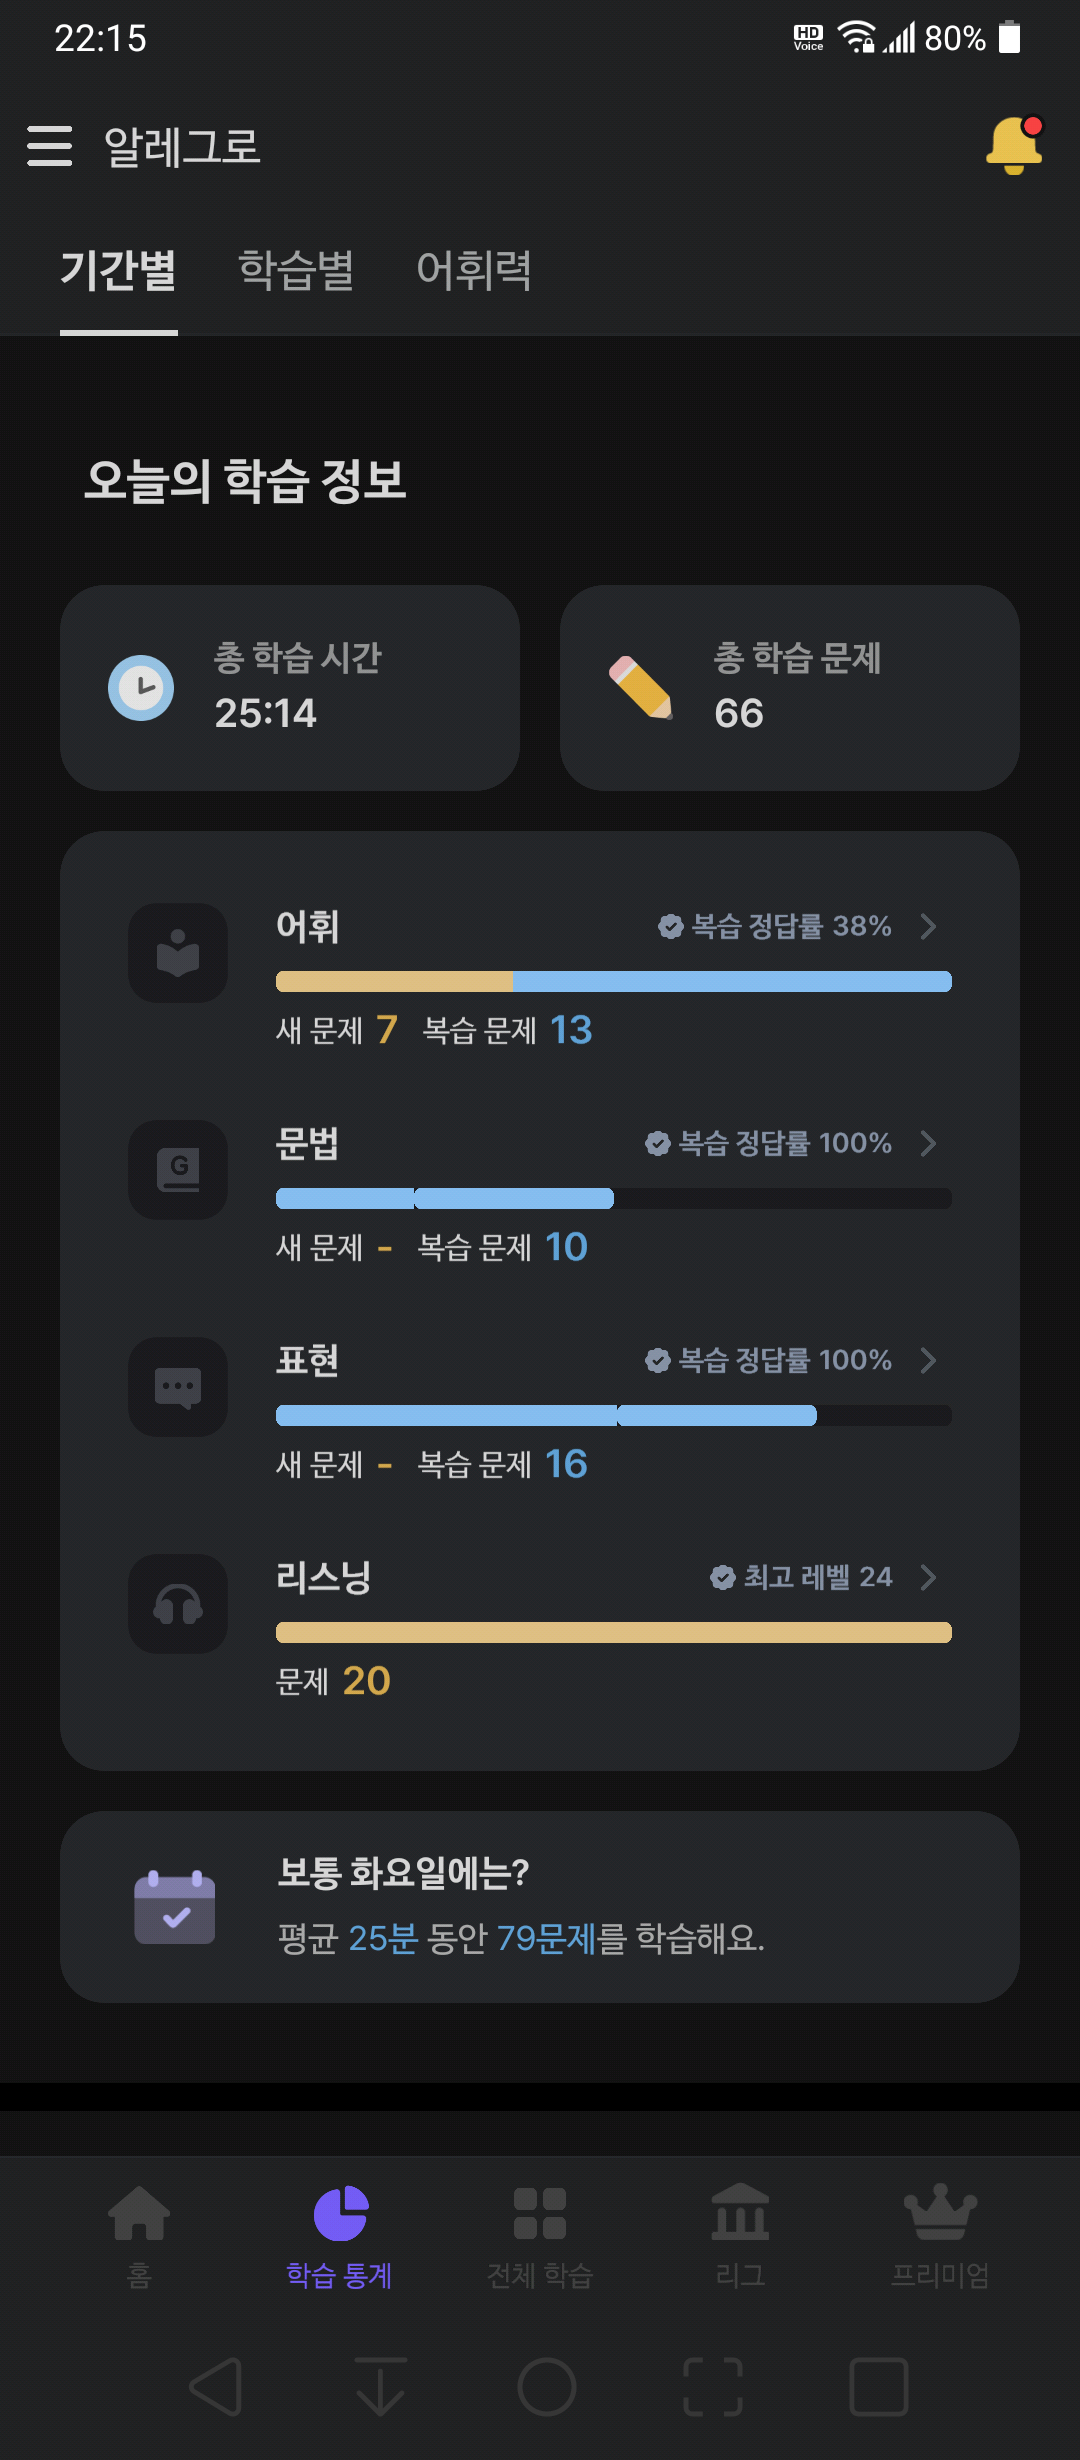The width and height of the screenshot is (1080, 2460).
Task: Click the 어휘 progress bar
Action: [x=614, y=981]
